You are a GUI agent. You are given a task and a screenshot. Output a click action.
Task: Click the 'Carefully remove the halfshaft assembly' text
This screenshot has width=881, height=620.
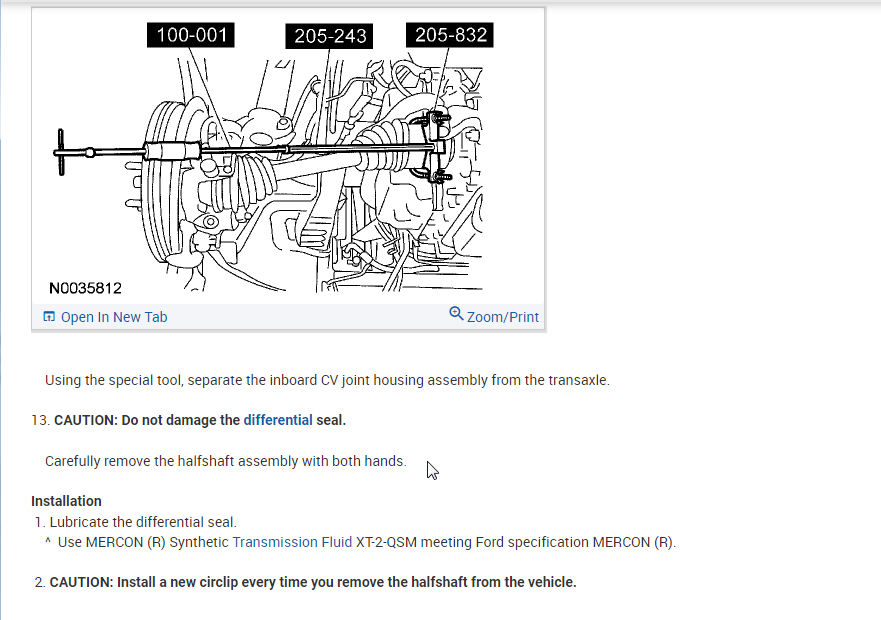[226, 461]
